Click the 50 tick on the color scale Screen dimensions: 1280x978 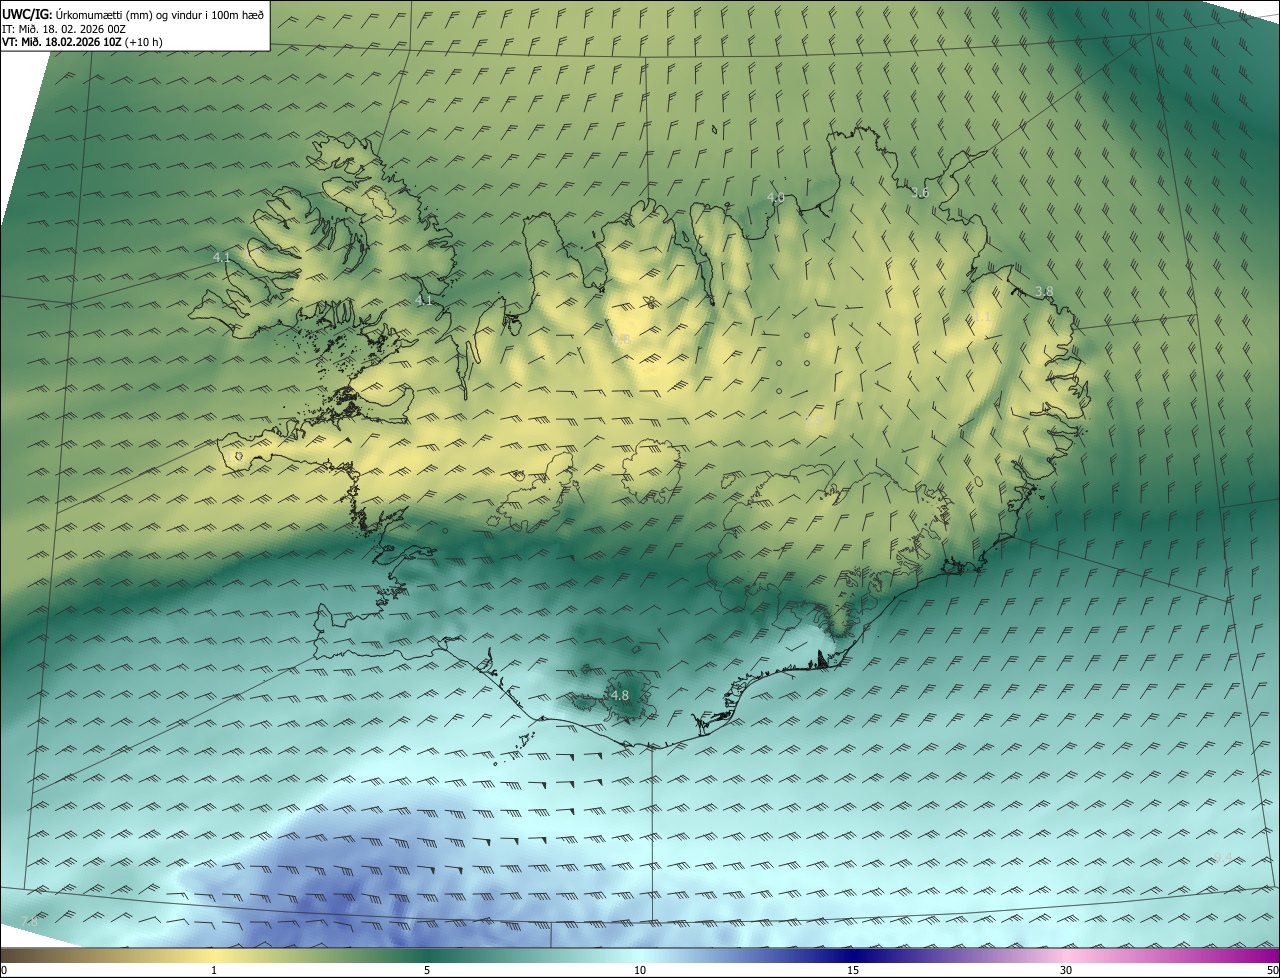pyautogui.click(x=1272, y=970)
